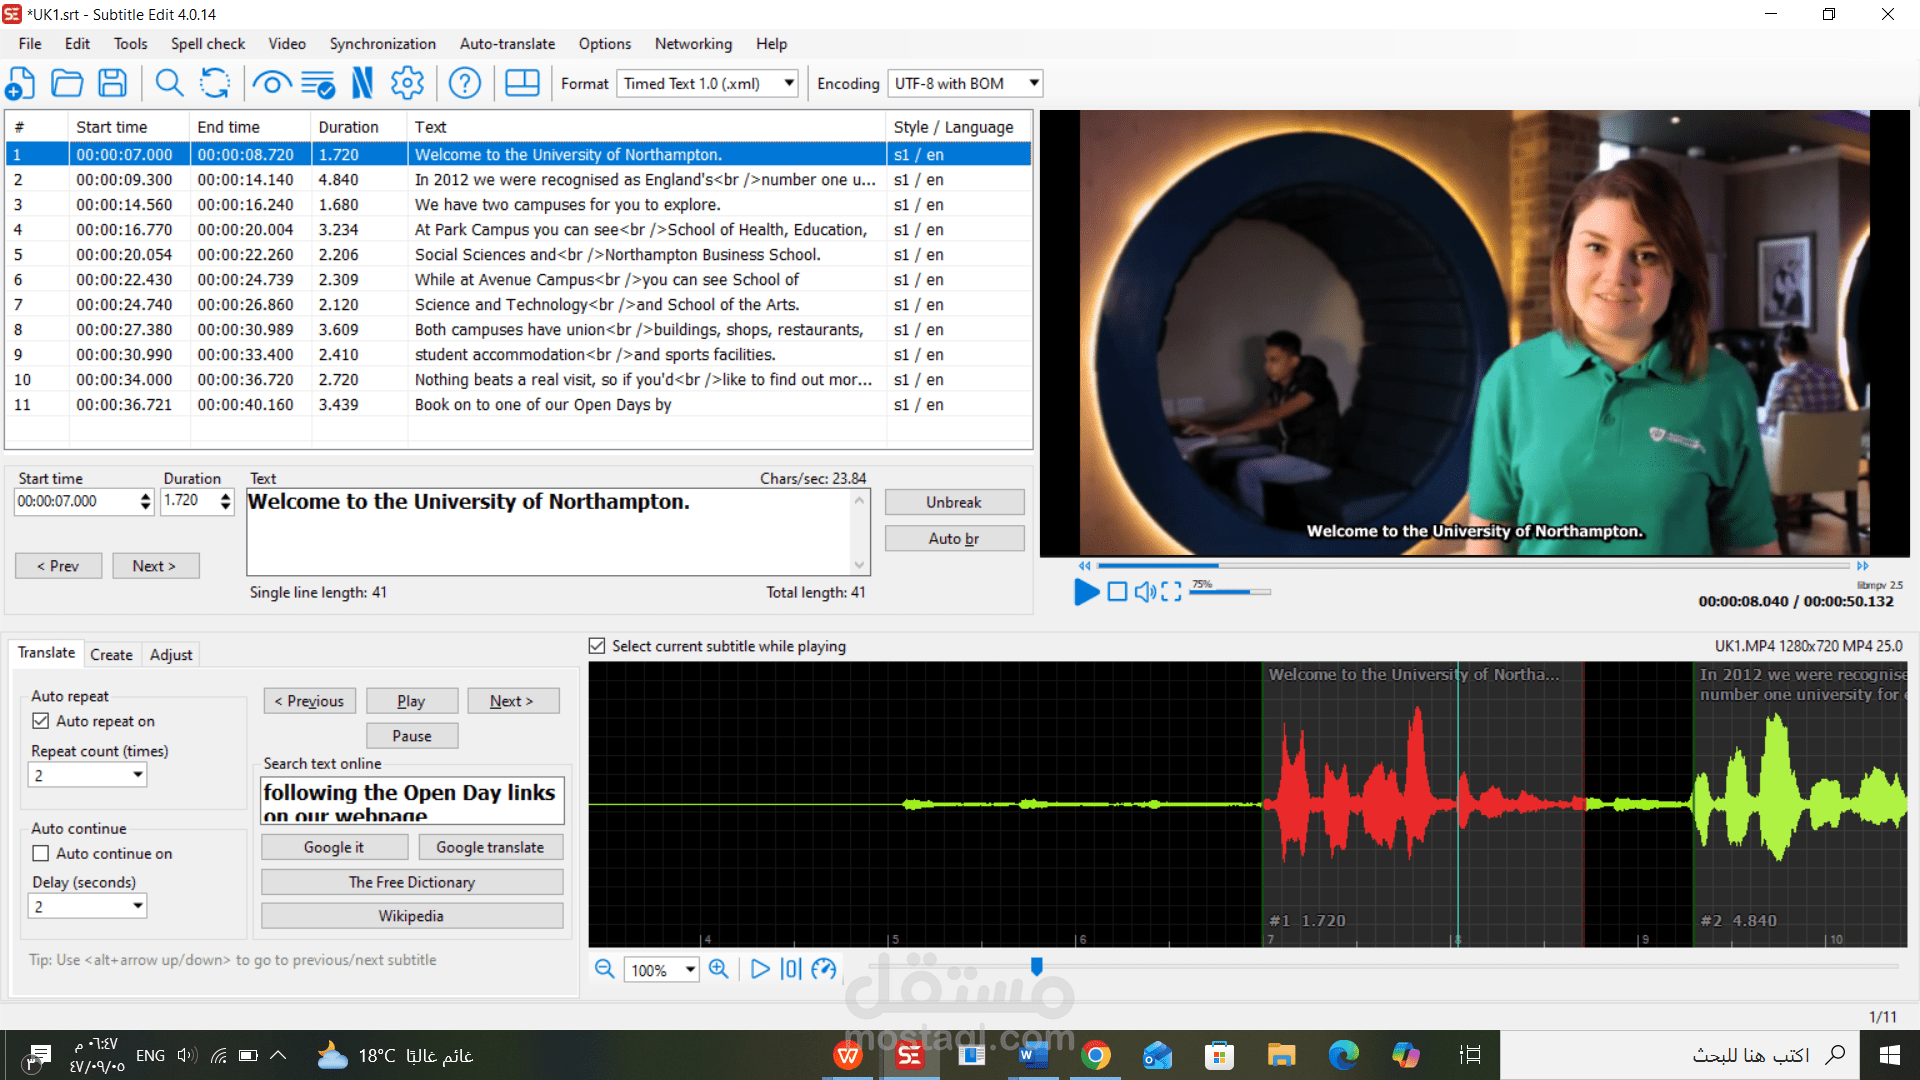
Task: Click the Save floppy disk icon
Action: point(112,83)
